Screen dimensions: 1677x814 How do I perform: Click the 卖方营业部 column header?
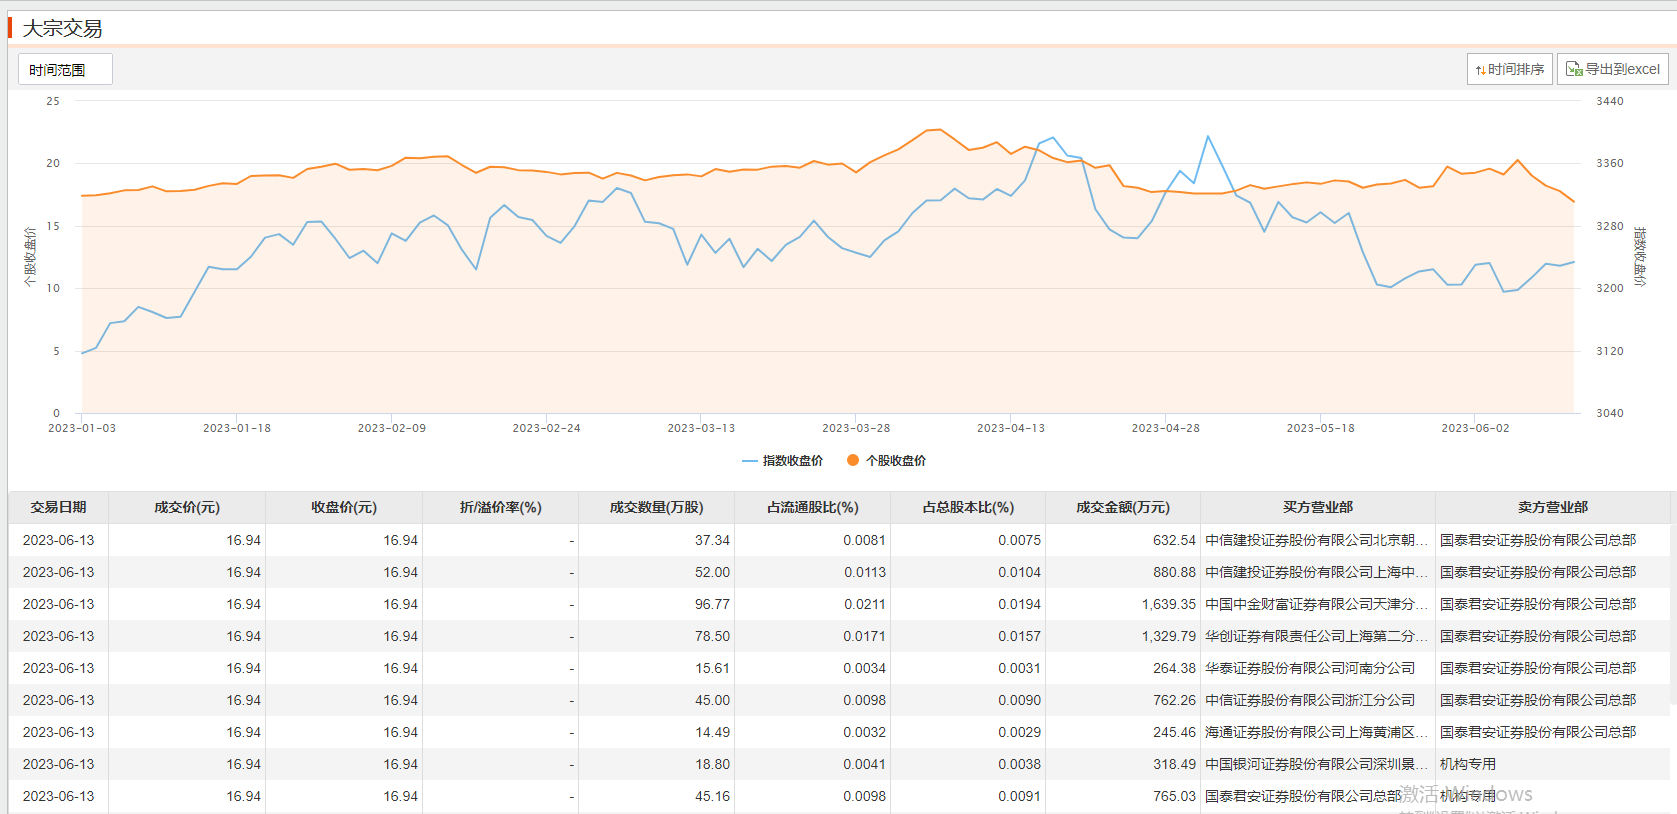pos(1552,508)
